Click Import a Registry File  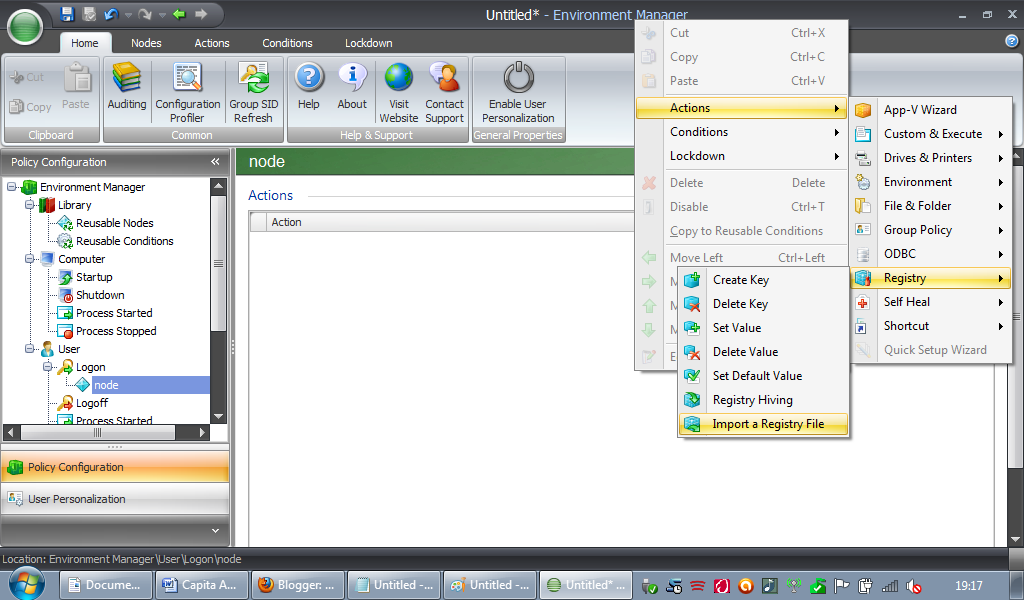[x=764, y=424]
